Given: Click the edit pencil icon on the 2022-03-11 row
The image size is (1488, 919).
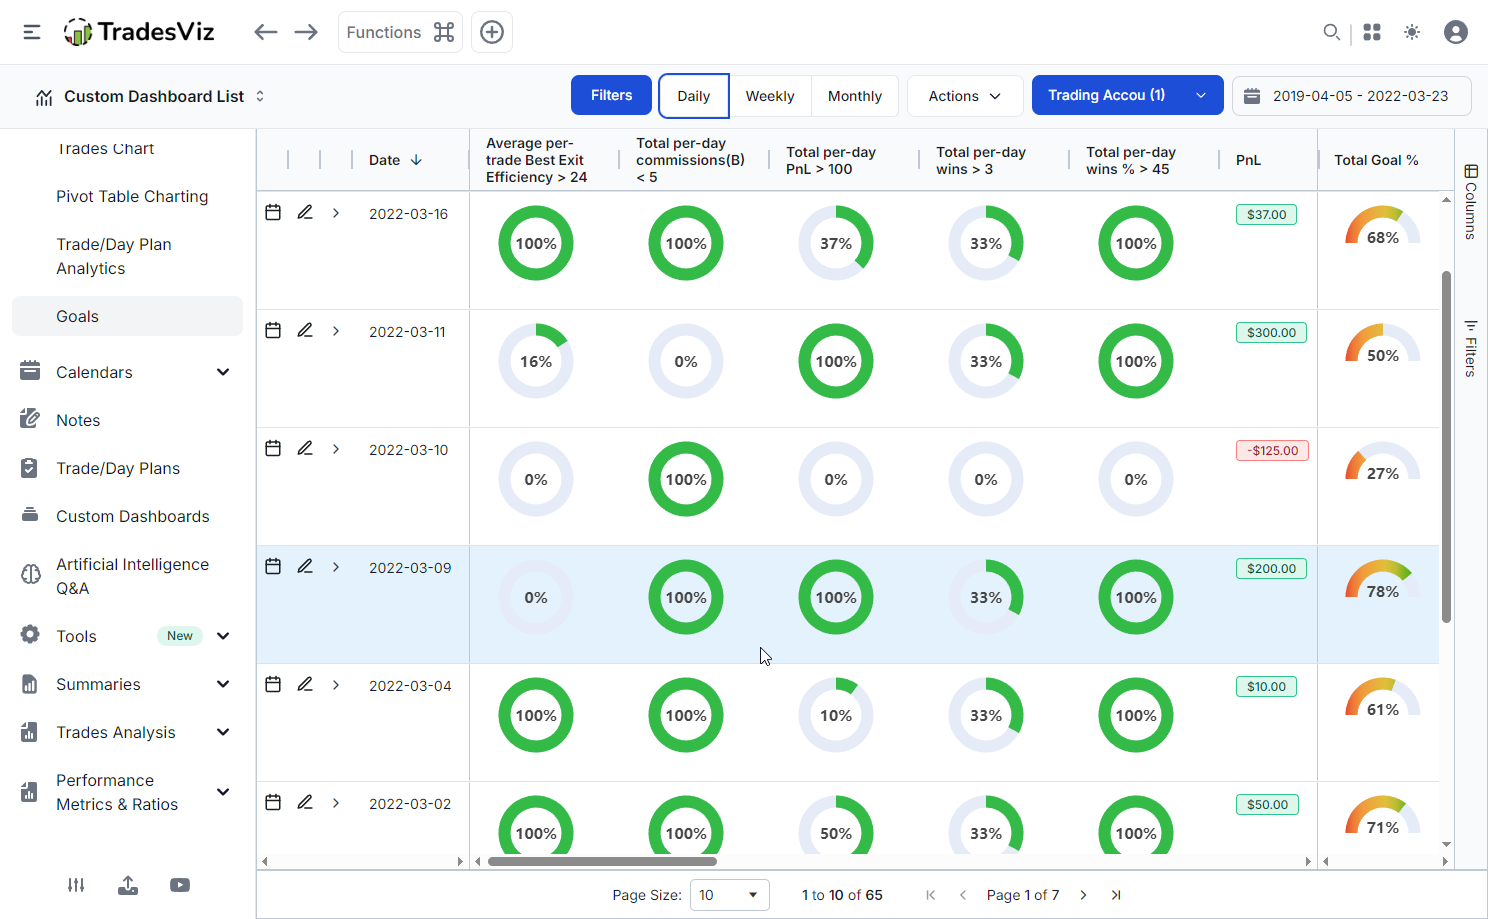Looking at the screenshot, I should pyautogui.click(x=305, y=330).
